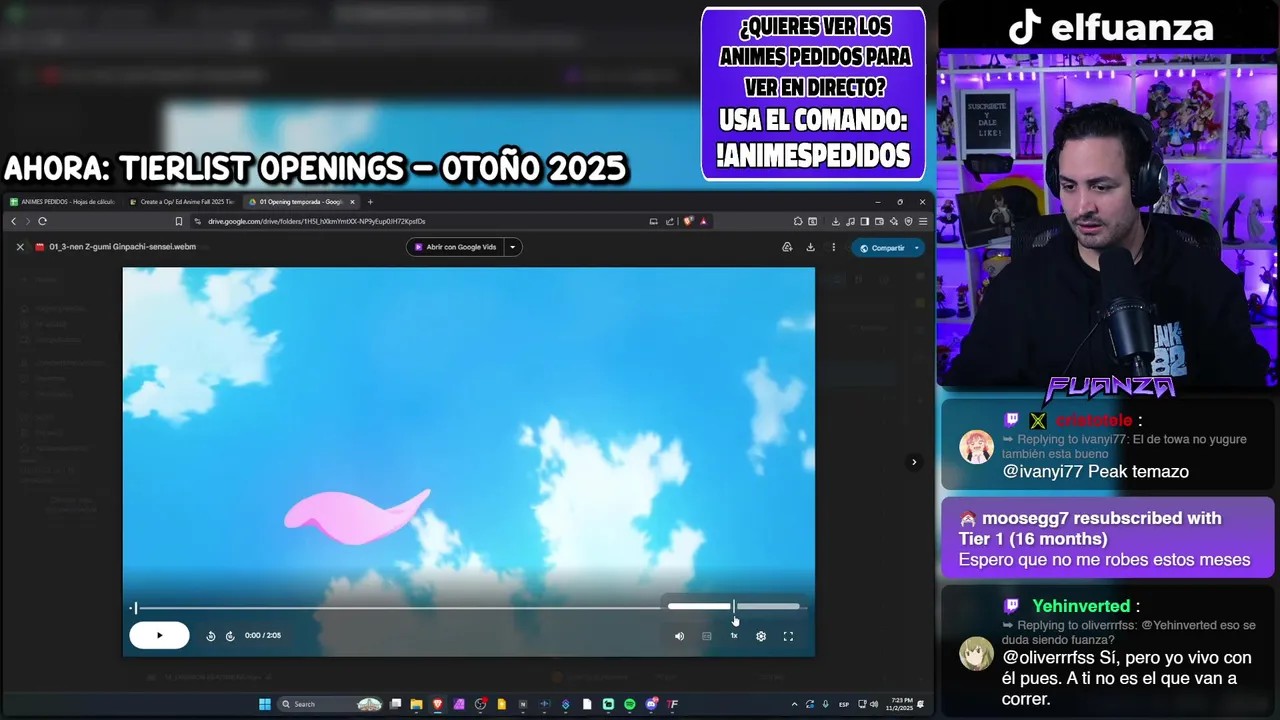Go to next file in Drive preview

914,462
